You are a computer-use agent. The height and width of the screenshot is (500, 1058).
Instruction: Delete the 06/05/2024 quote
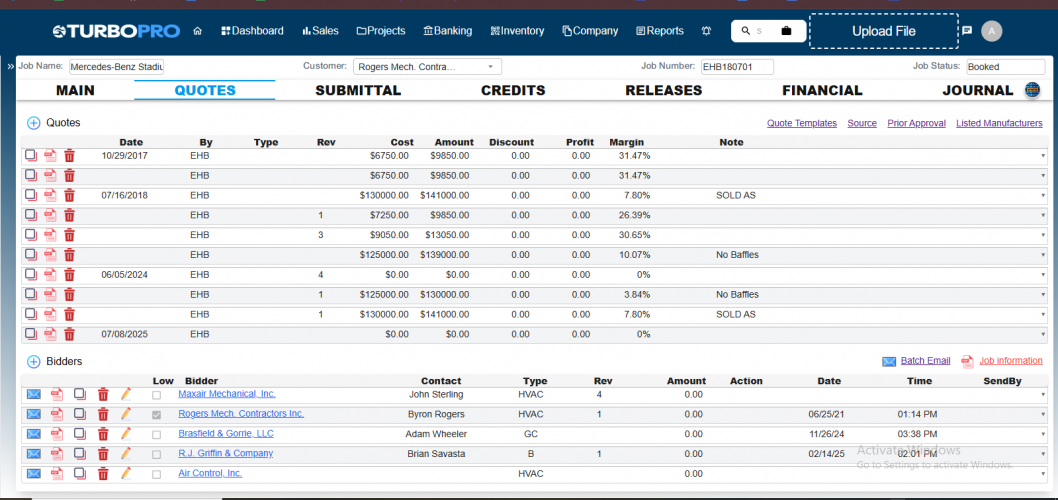[69, 275]
